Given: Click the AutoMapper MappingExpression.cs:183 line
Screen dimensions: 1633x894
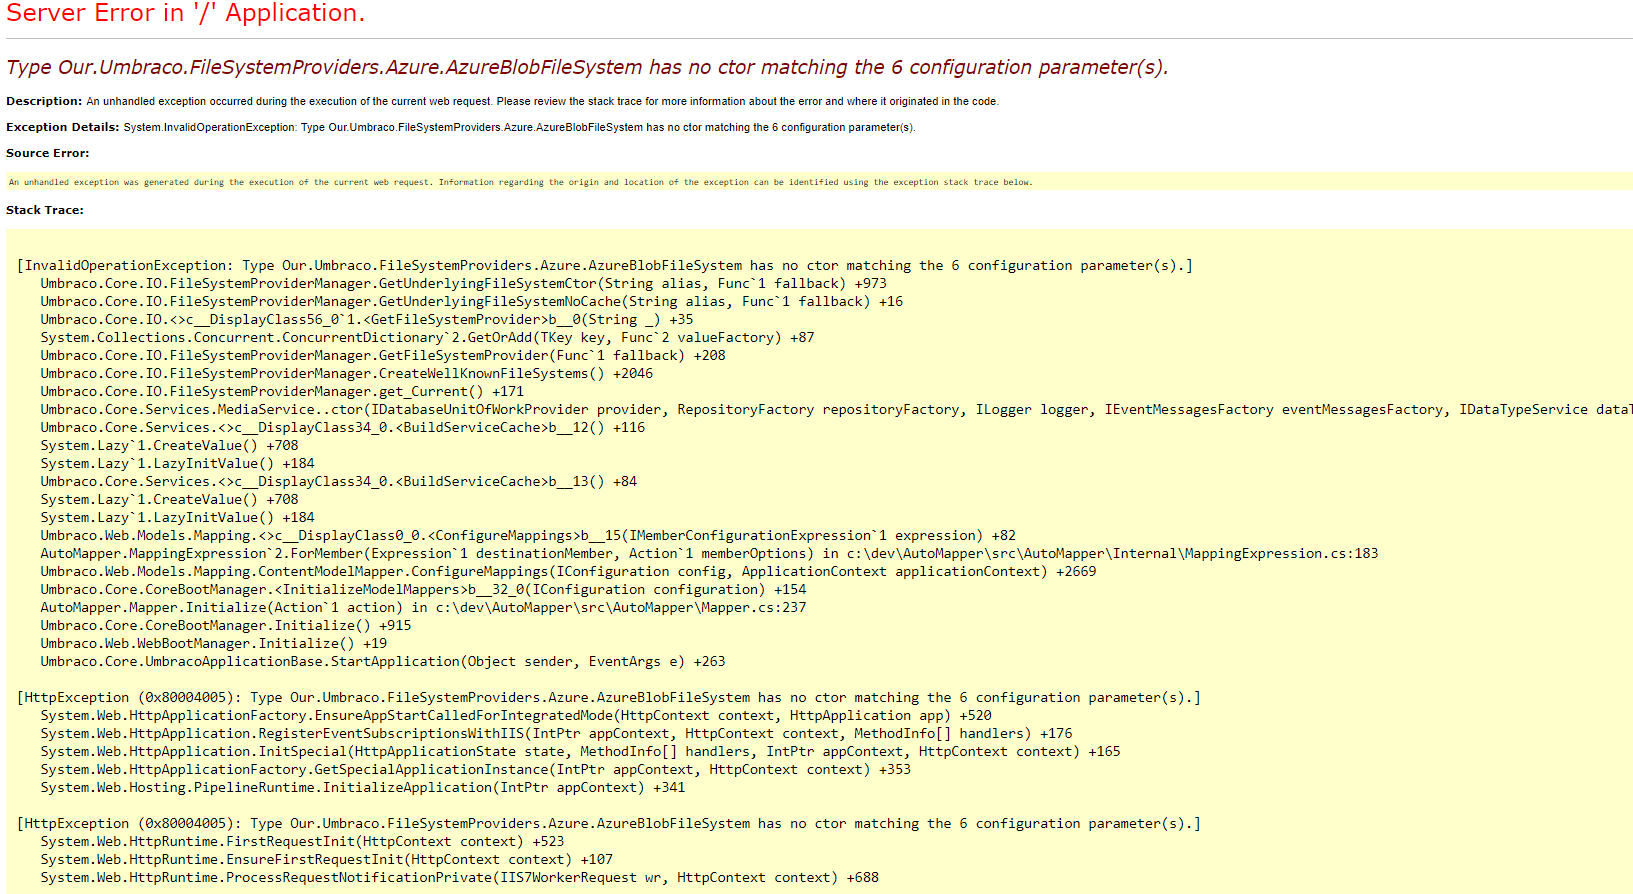Looking at the screenshot, I should 710,553.
